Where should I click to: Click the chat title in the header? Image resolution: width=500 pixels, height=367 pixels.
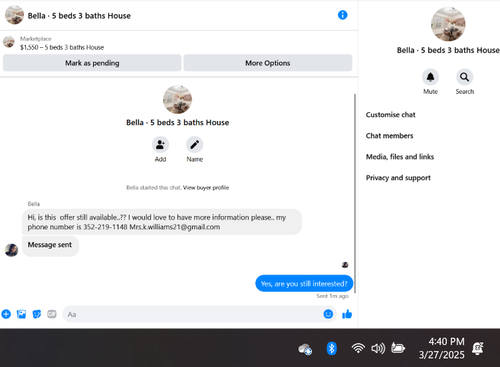[x=79, y=16]
